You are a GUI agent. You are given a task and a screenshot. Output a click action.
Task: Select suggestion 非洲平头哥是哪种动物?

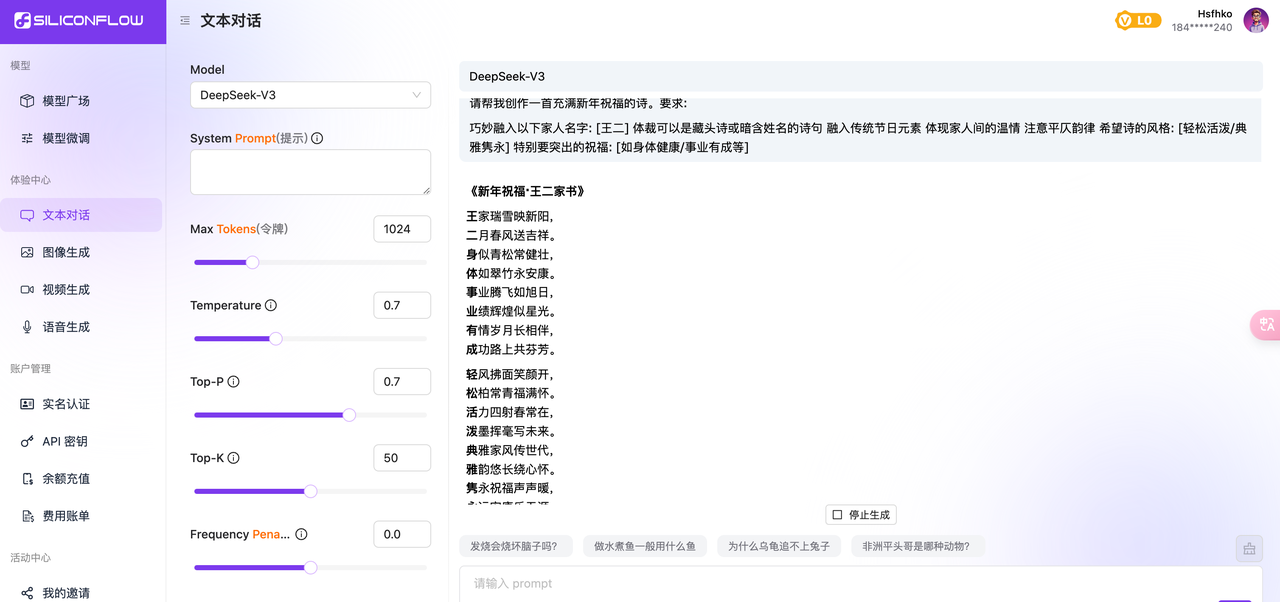coord(917,546)
